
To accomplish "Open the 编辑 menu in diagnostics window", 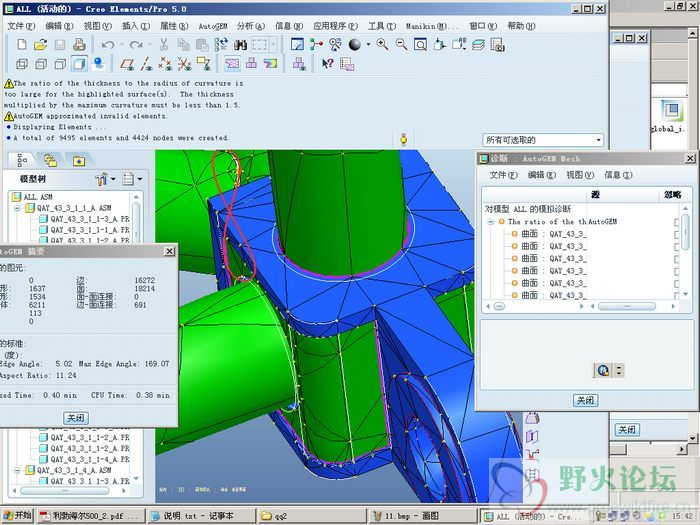I will point(542,175).
